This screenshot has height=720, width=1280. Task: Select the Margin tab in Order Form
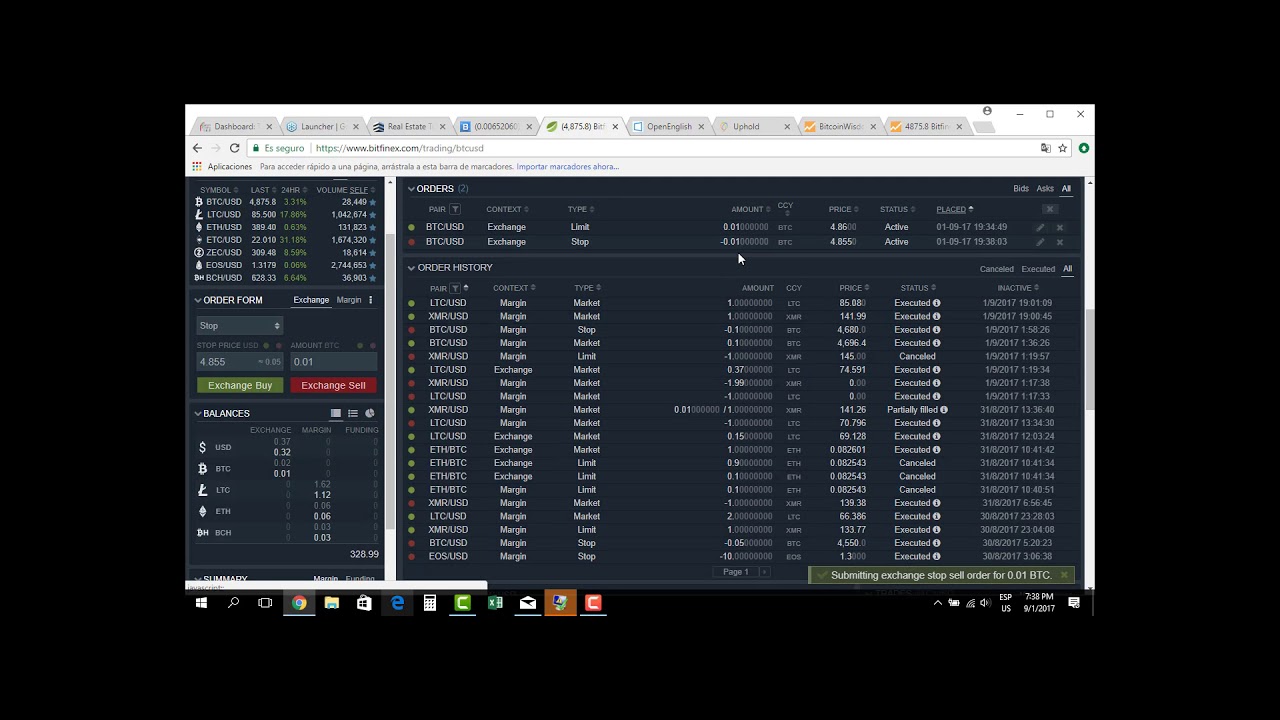pos(349,300)
